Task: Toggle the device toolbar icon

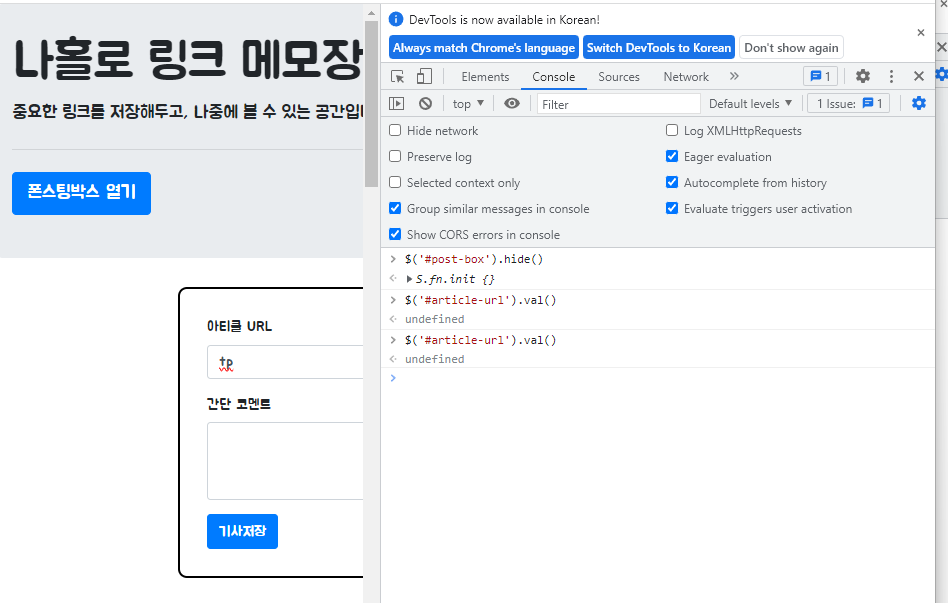Action: pyautogui.click(x=424, y=77)
